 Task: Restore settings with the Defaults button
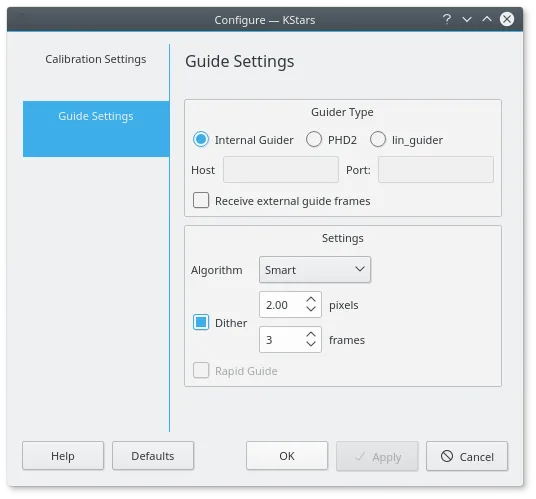click(x=153, y=456)
